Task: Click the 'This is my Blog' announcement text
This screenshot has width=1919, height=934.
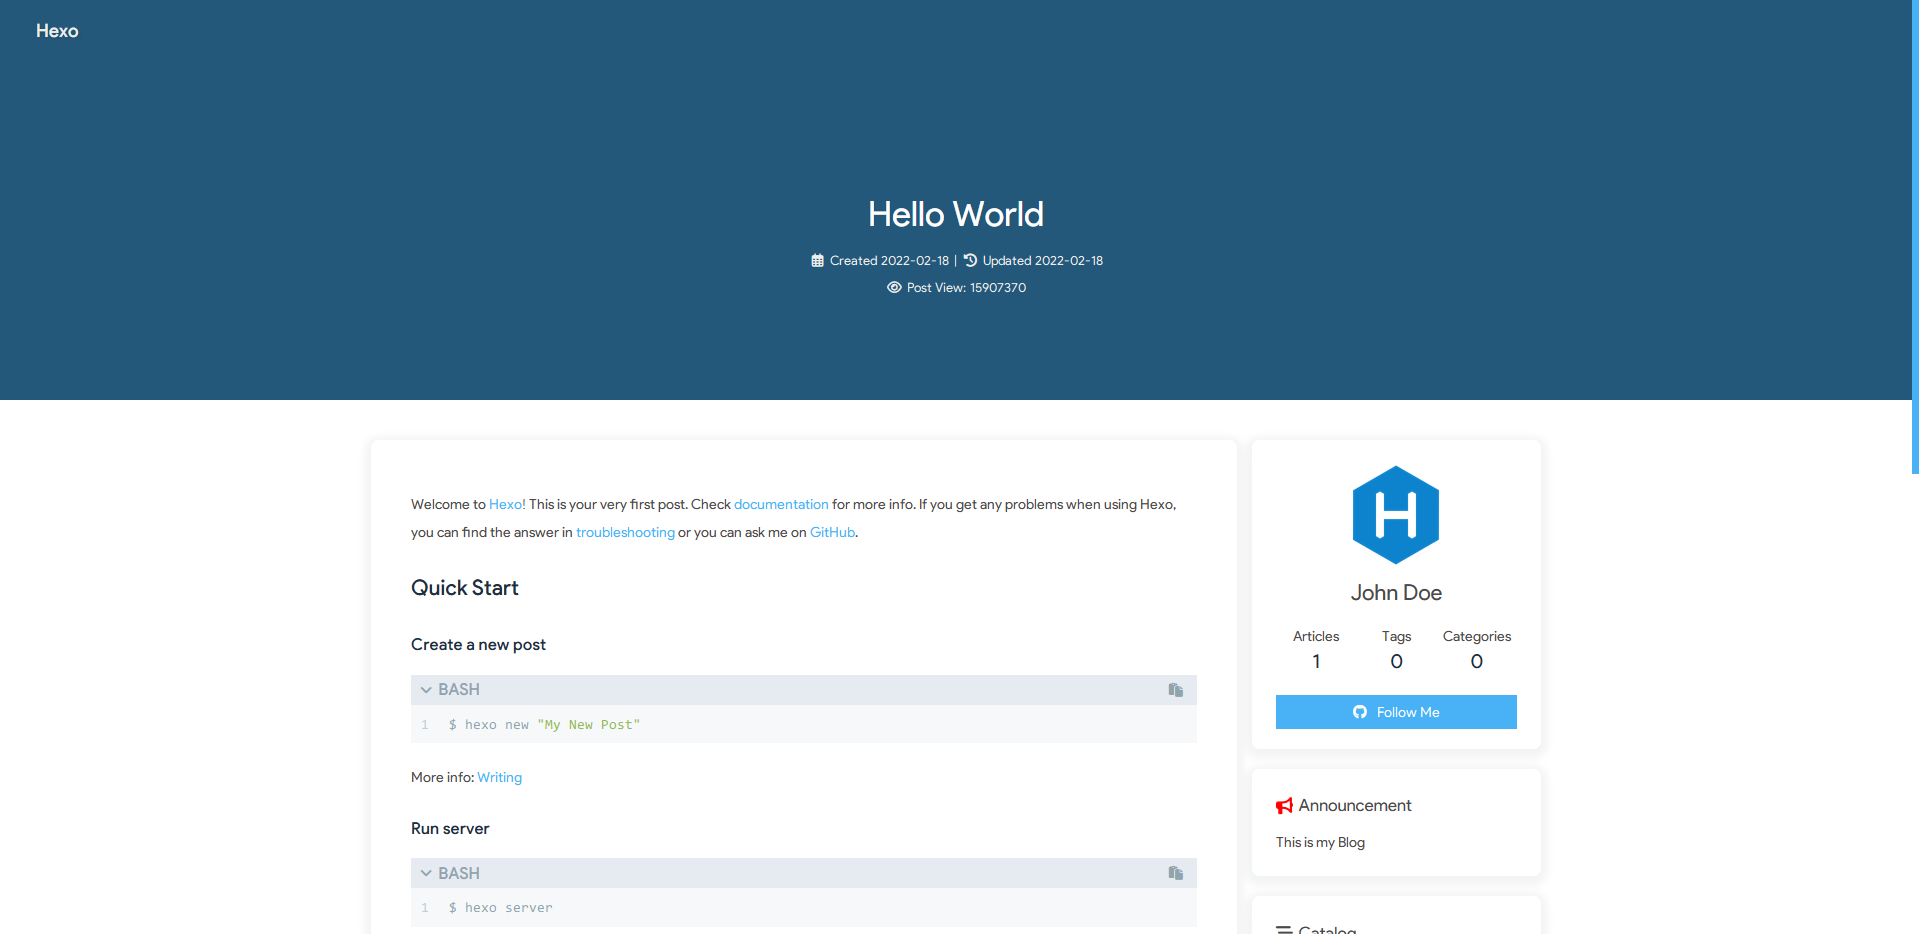Action: tap(1320, 842)
